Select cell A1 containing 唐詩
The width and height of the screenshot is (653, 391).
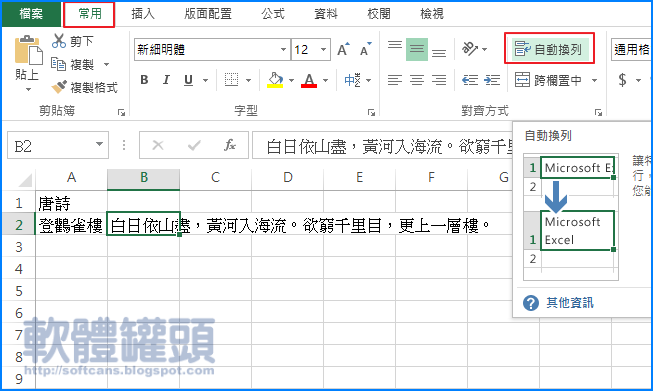click(71, 203)
